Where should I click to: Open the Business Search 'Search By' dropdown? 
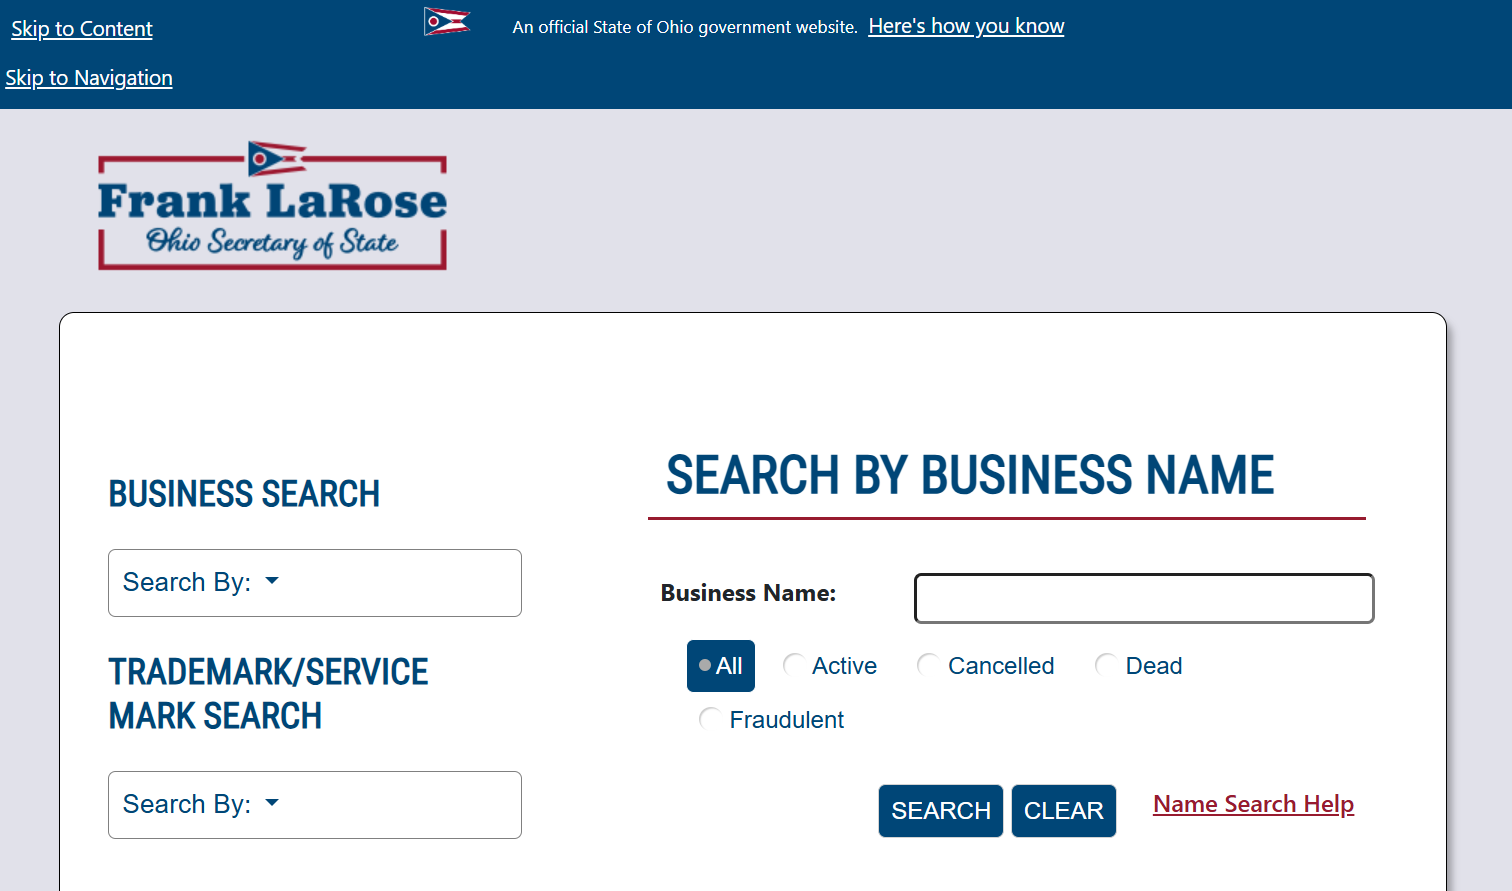click(314, 582)
